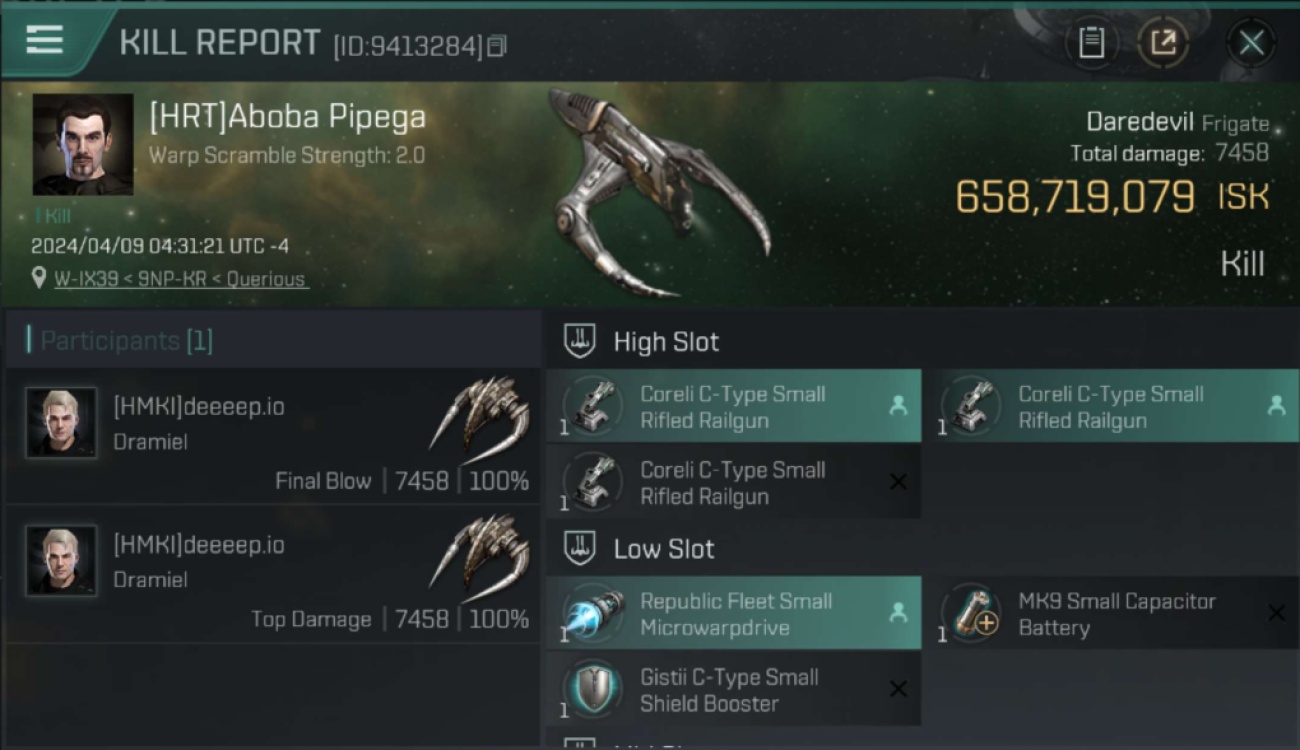Viewport: 1300px width, 750px height.
Task: Click the dropped marker on second railgun
Action: click(x=1276, y=405)
